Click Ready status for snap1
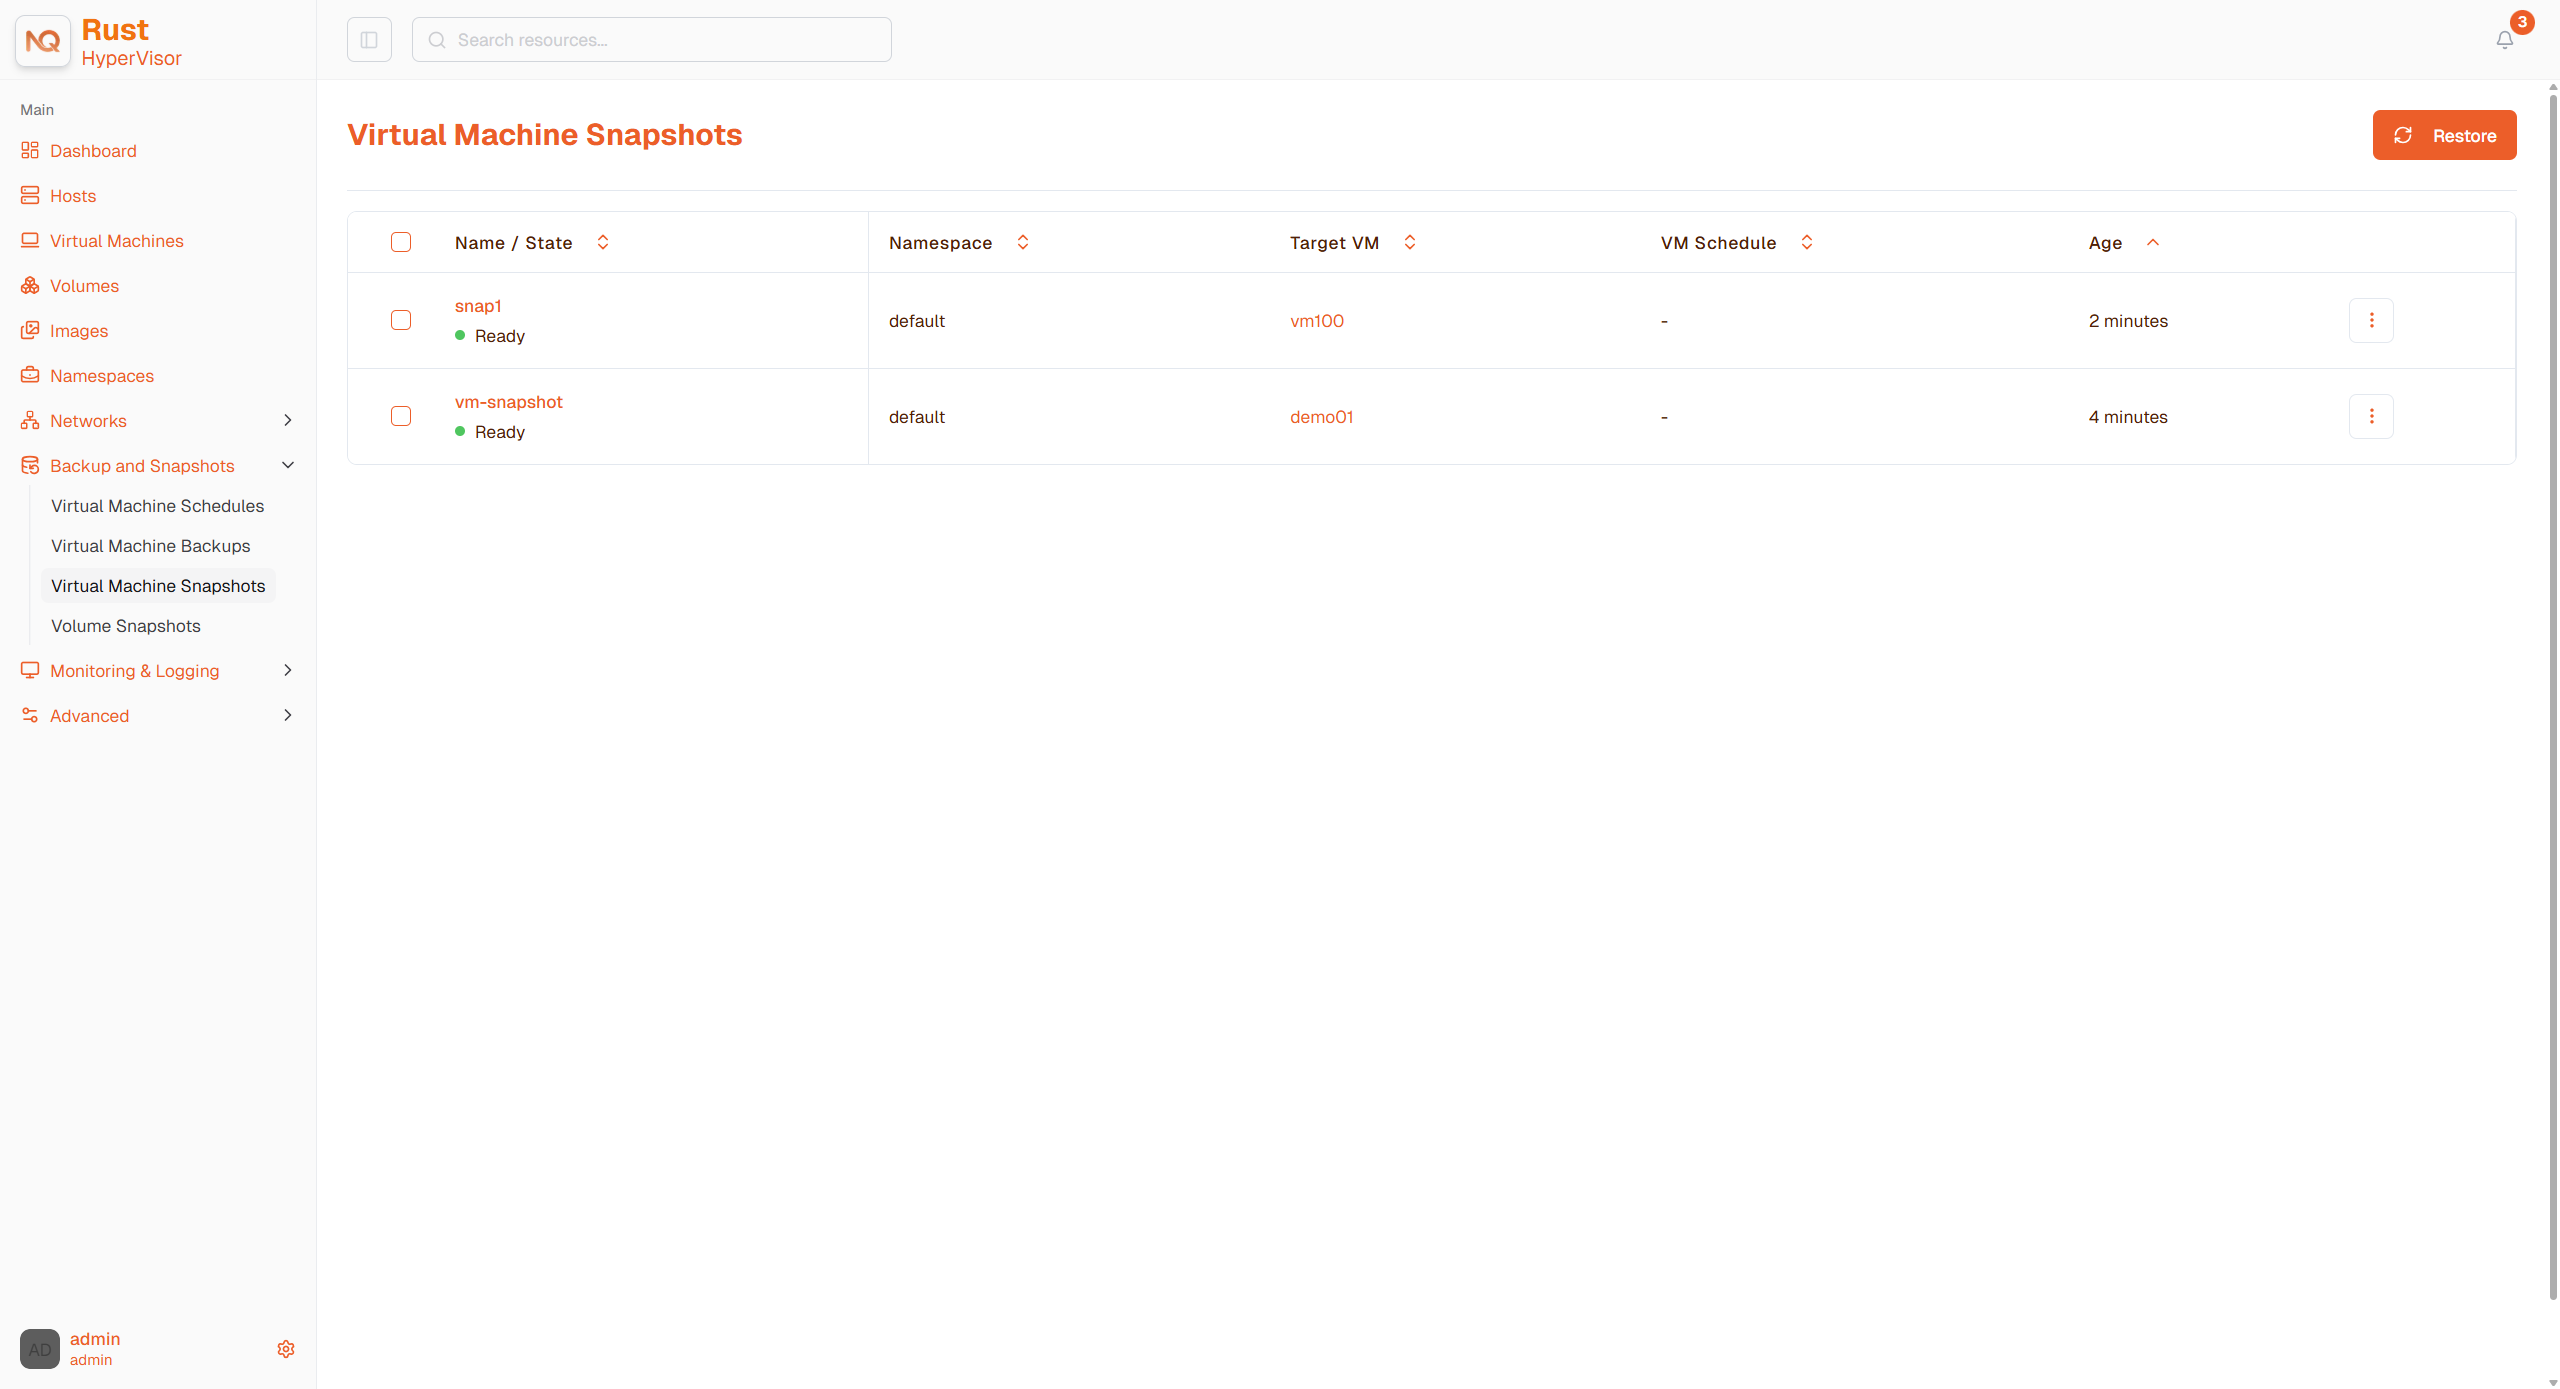Image resolution: width=2560 pixels, height=1389 pixels. (x=490, y=336)
